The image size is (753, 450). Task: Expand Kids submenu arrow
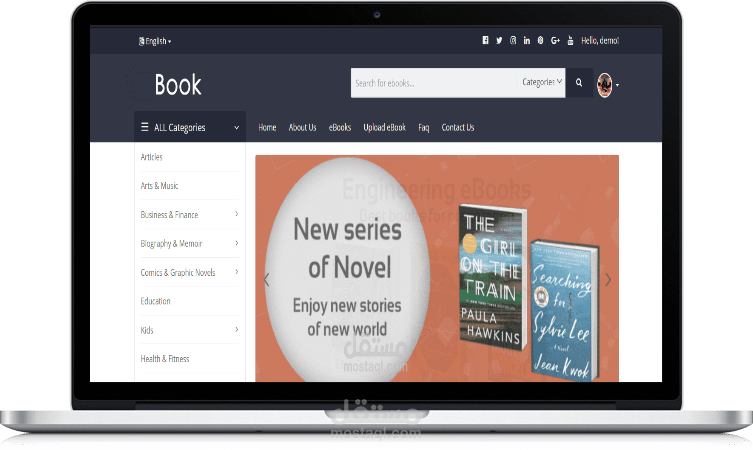click(x=237, y=329)
